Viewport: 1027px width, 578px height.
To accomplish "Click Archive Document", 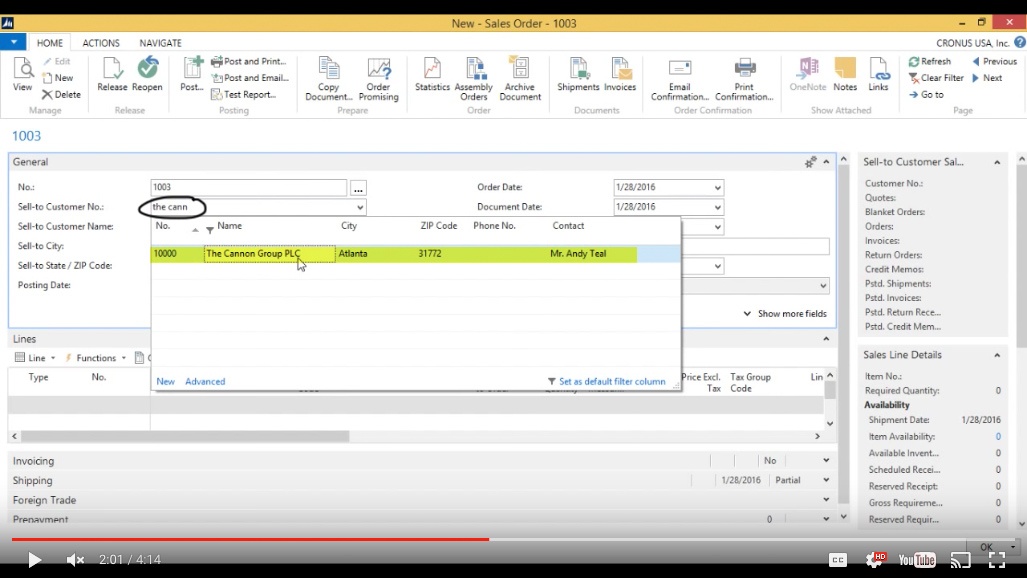I will pyautogui.click(x=520, y=79).
